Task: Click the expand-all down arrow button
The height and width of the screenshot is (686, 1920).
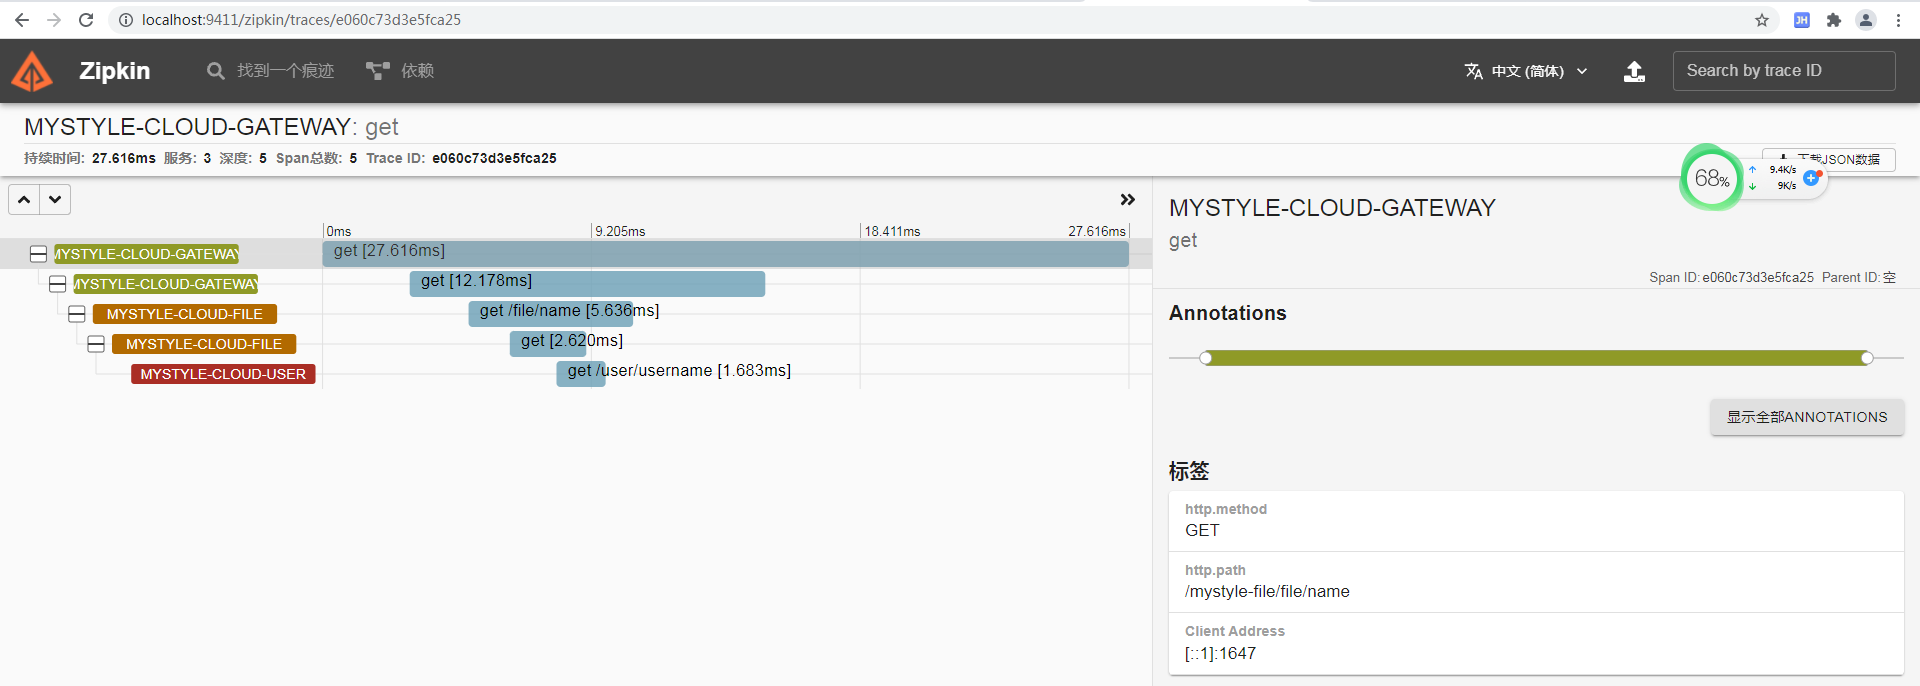Action: [x=55, y=200]
